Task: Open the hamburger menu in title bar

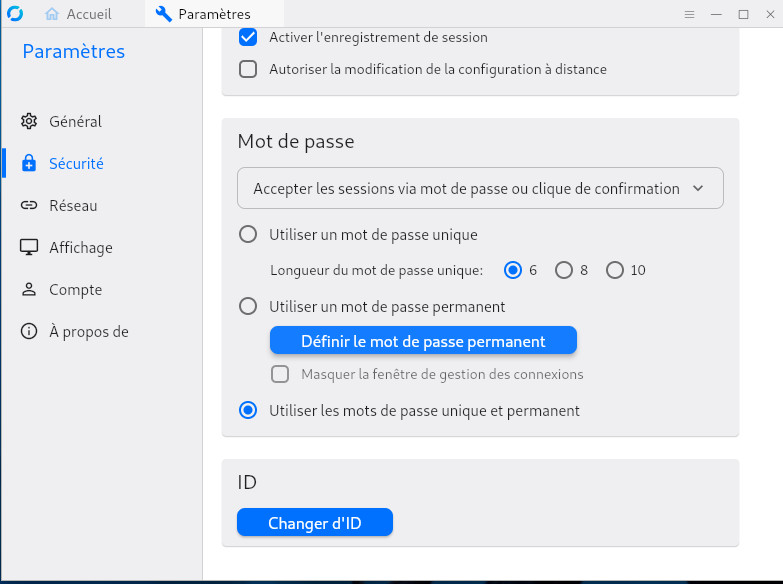Action: [689, 14]
